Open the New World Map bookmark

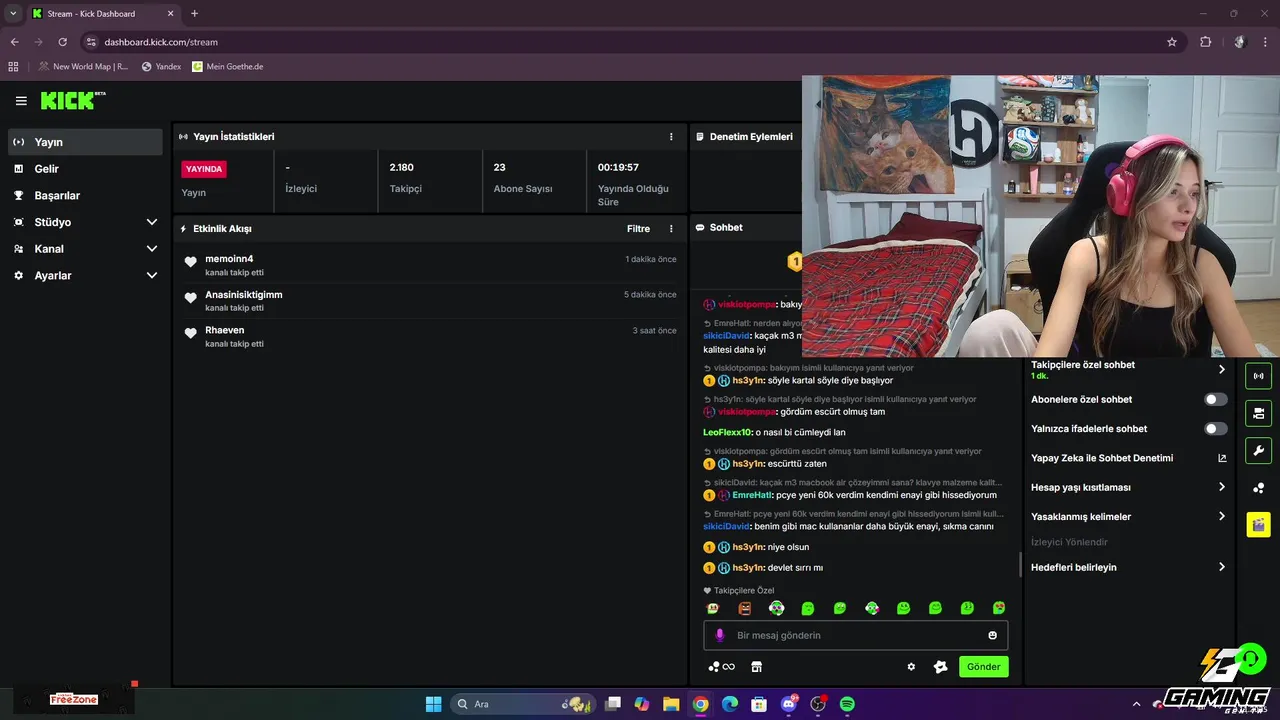(x=83, y=67)
